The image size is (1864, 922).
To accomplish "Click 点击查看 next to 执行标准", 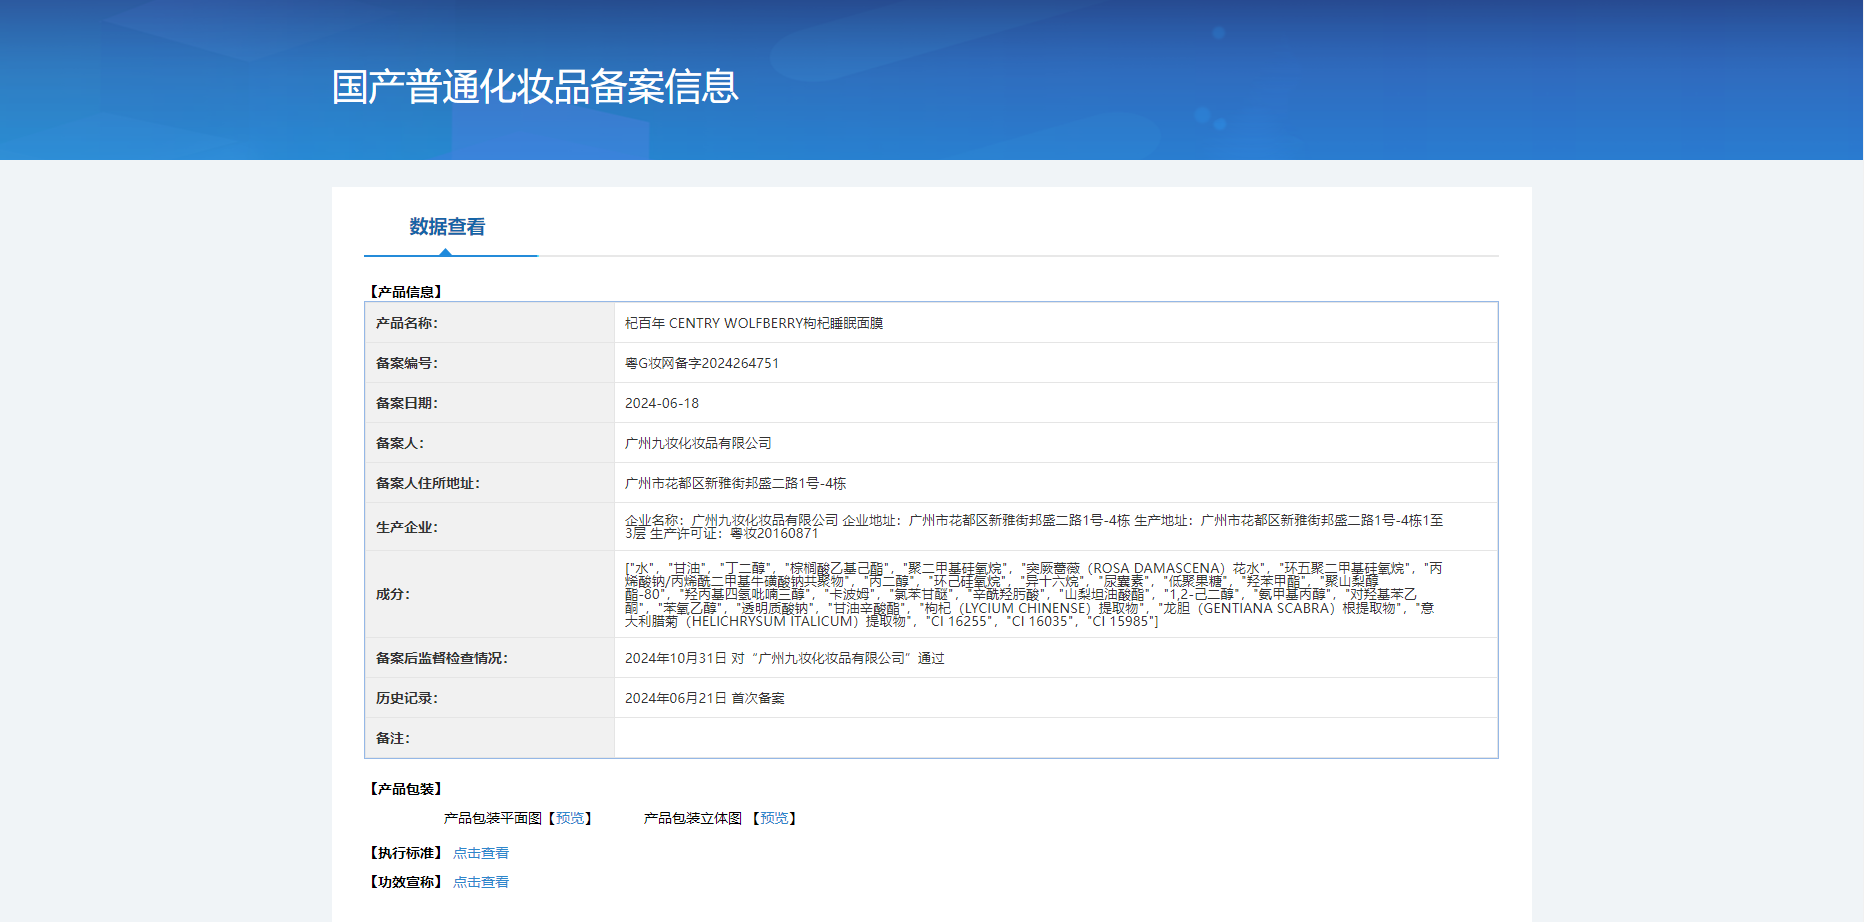I will click(481, 853).
